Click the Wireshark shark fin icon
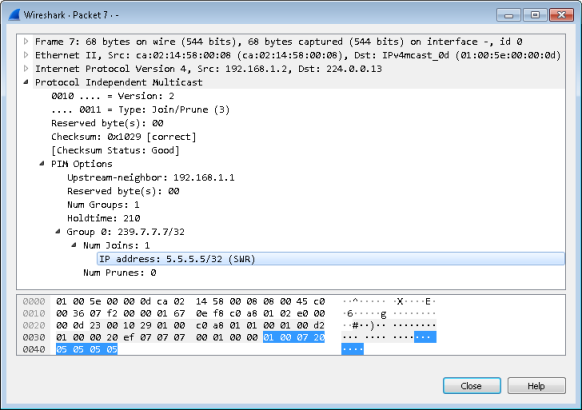 14,15
